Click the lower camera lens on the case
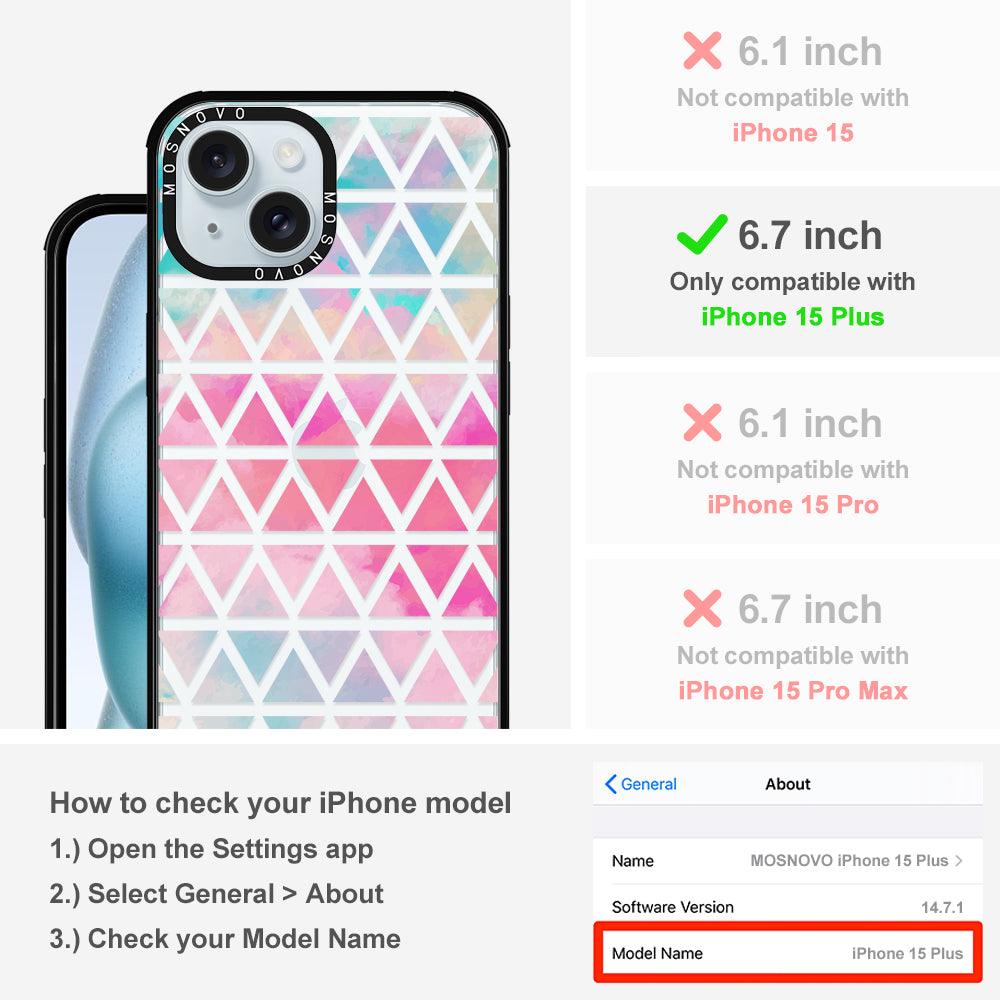This screenshot has width=1000, height=1000. [x=280, y=223]
